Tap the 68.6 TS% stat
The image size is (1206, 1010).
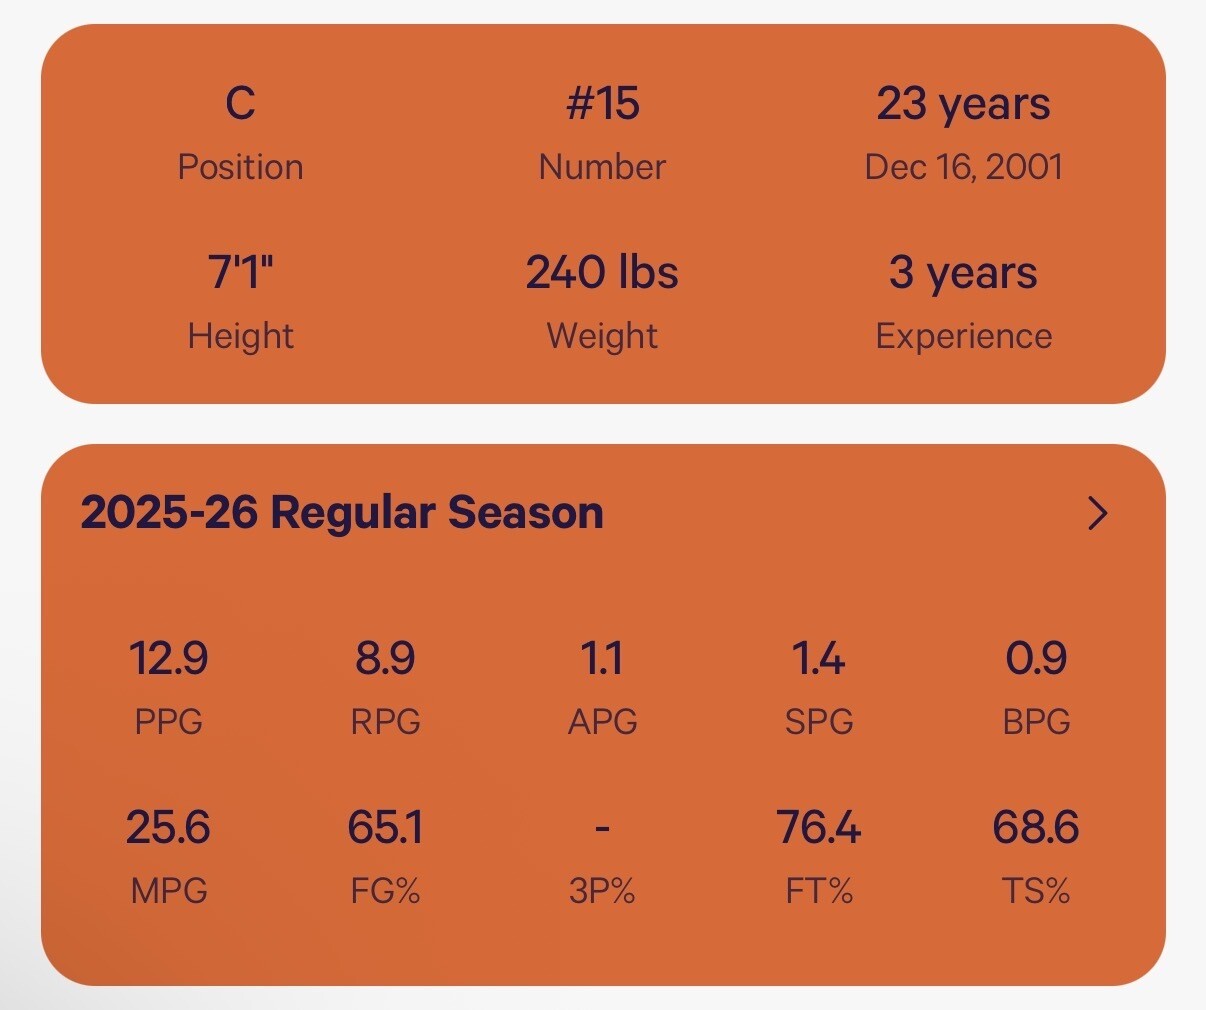pos(1036,857)
